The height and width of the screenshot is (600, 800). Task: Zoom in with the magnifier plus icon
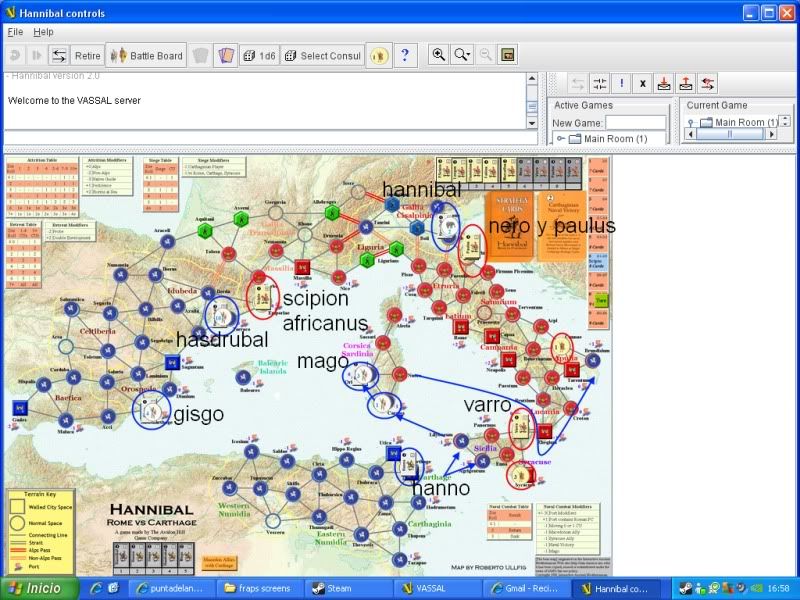438,55
